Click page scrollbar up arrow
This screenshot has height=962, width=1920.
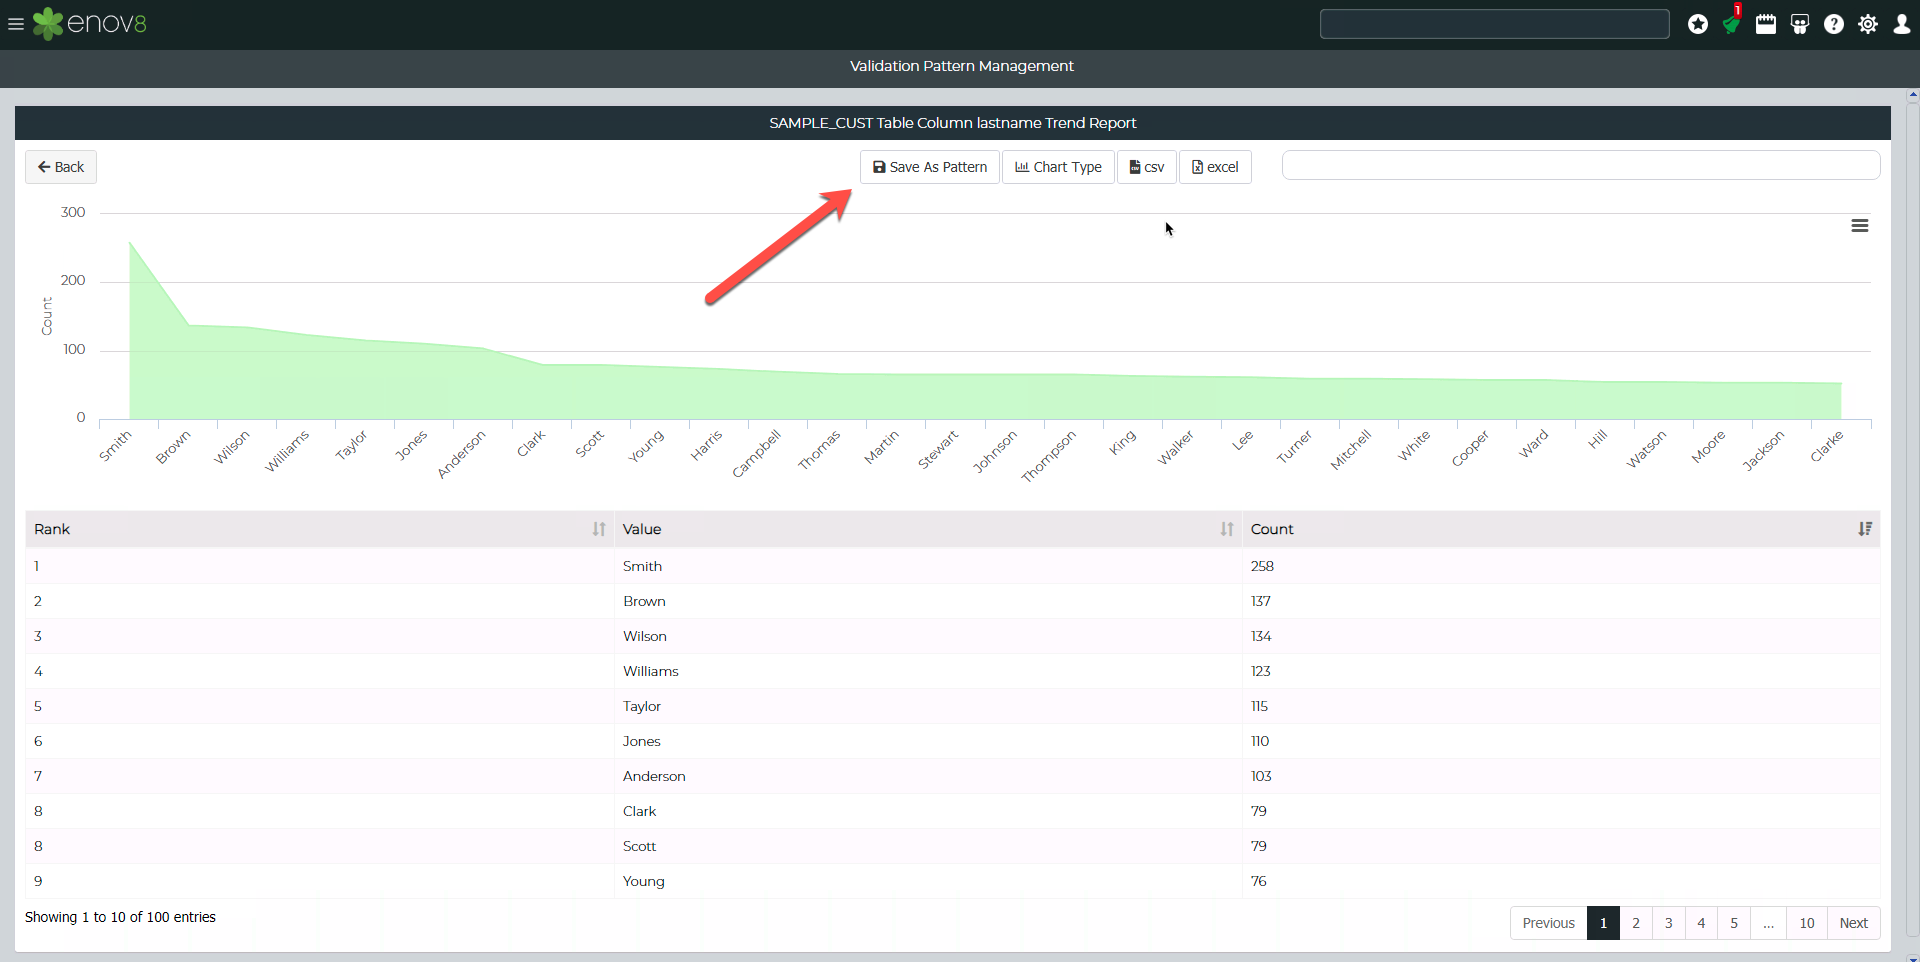click(x=1913, y=95)
